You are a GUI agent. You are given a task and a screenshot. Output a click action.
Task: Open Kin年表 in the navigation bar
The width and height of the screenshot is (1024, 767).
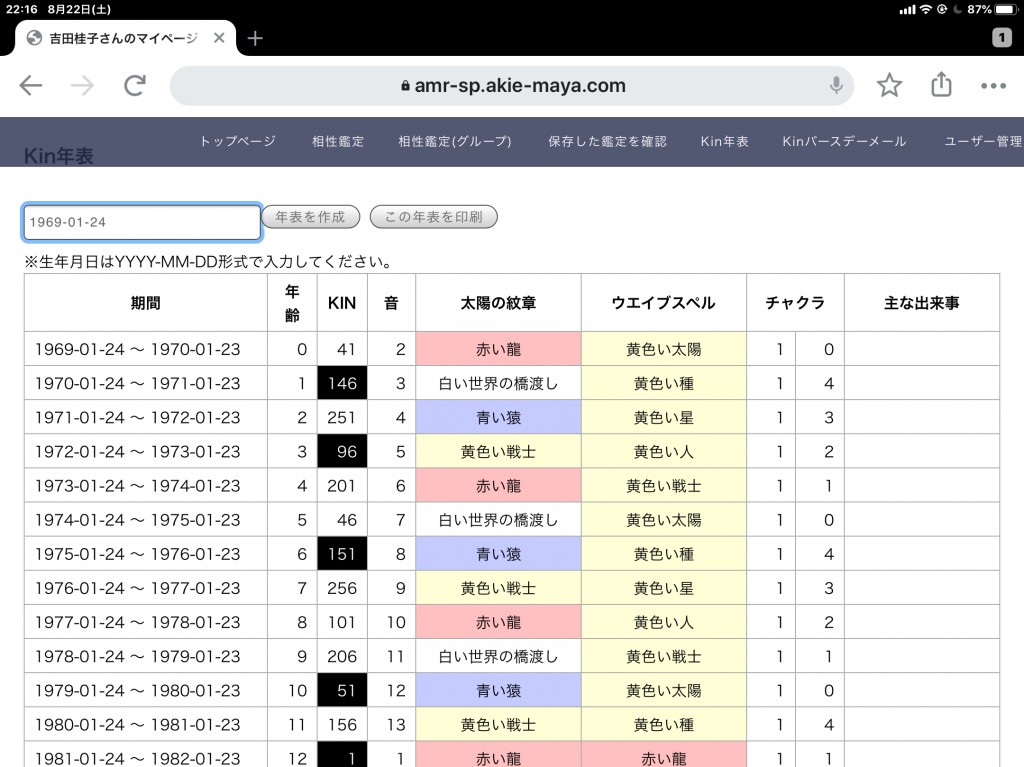[x=724, y=141]
